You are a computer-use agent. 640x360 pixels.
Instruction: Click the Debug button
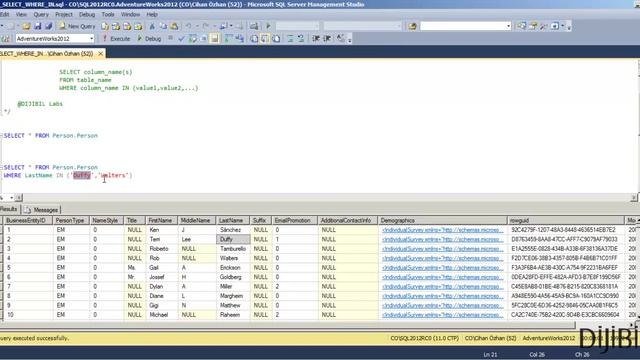(x=149, y=38)
